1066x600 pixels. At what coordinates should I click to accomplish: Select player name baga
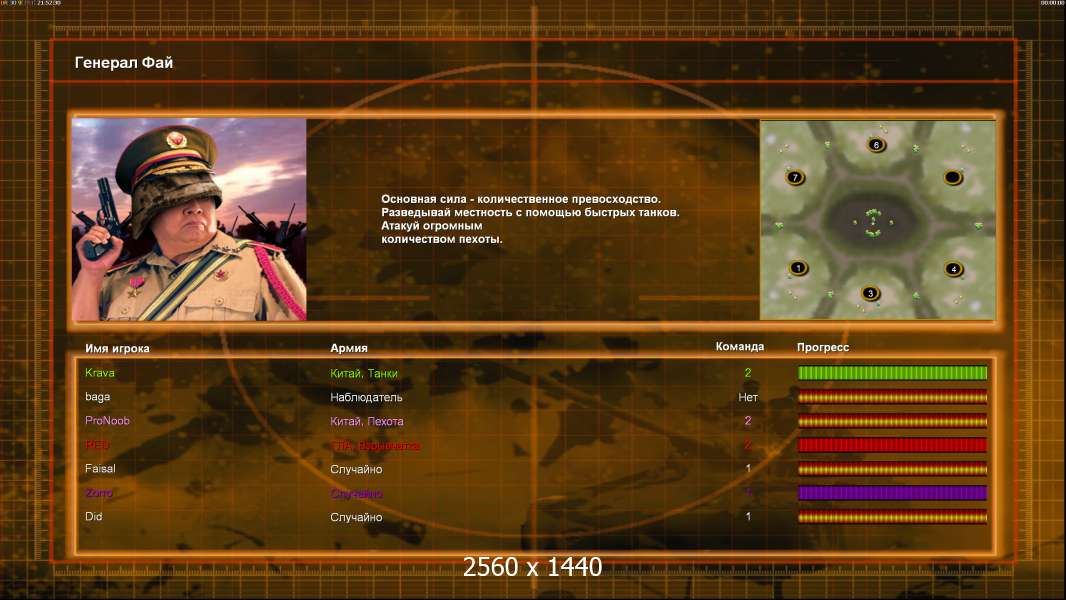(97, 397)
